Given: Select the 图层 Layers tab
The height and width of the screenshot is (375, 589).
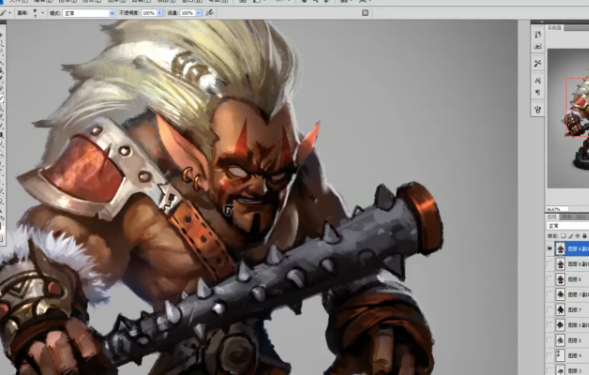Looking at the screenshot, I should (552, 217).
